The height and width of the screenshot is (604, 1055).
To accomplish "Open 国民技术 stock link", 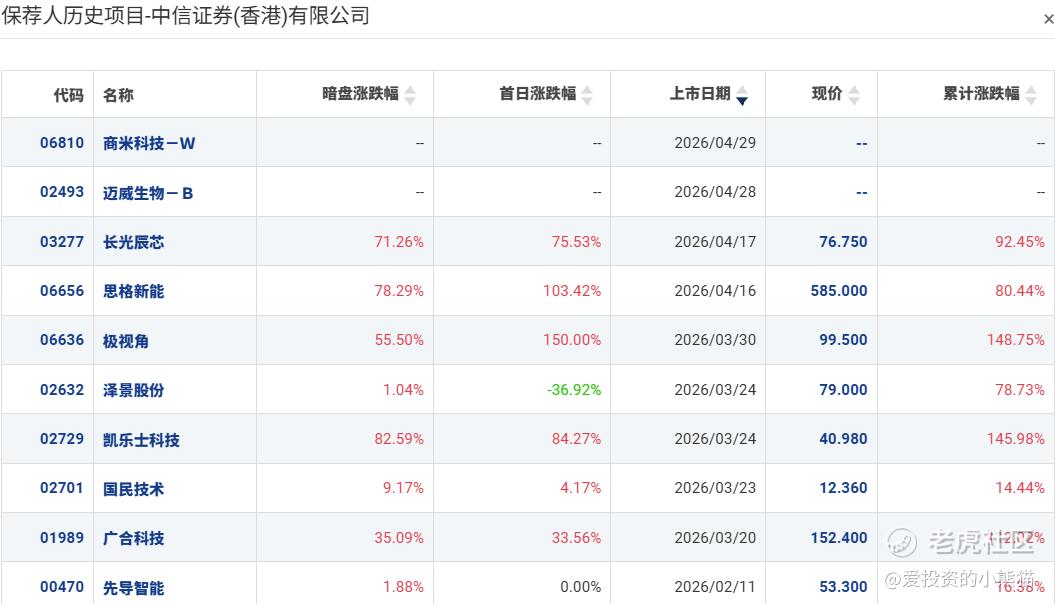I will (133, 489).
